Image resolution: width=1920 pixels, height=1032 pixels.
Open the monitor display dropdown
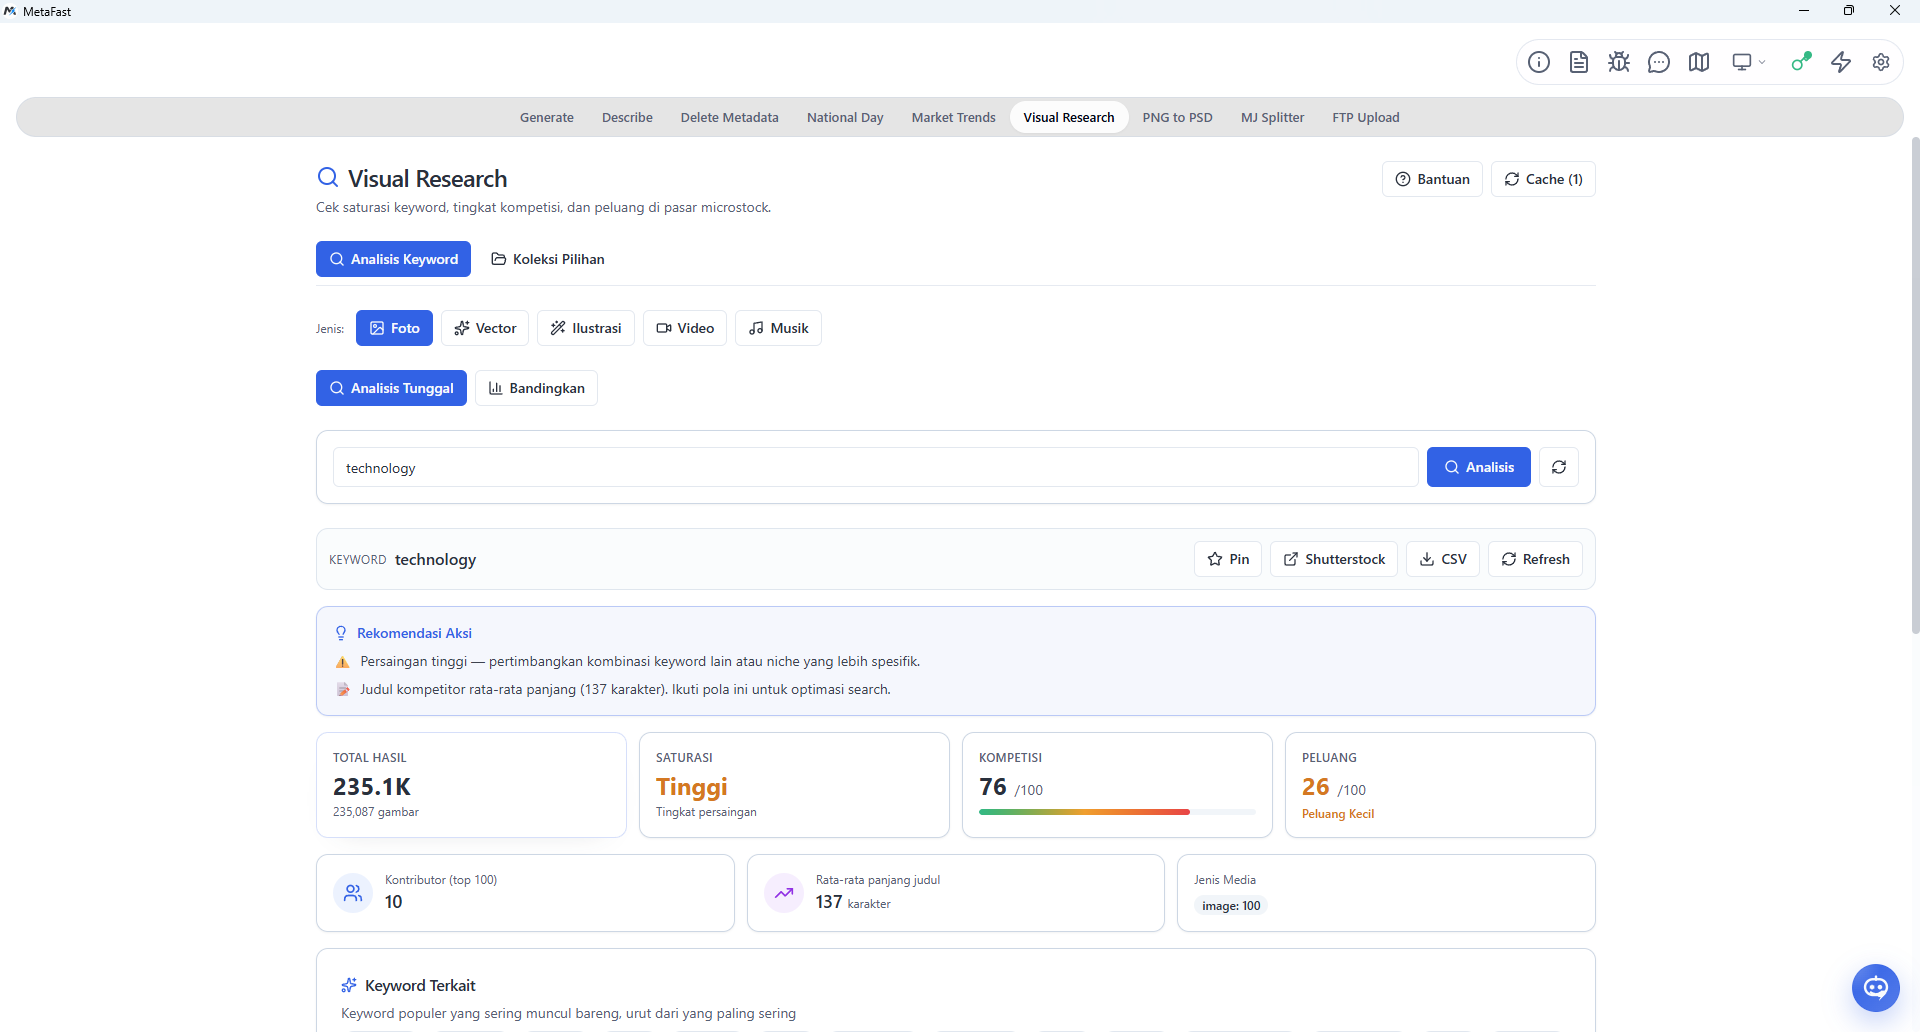[1749, 62]
